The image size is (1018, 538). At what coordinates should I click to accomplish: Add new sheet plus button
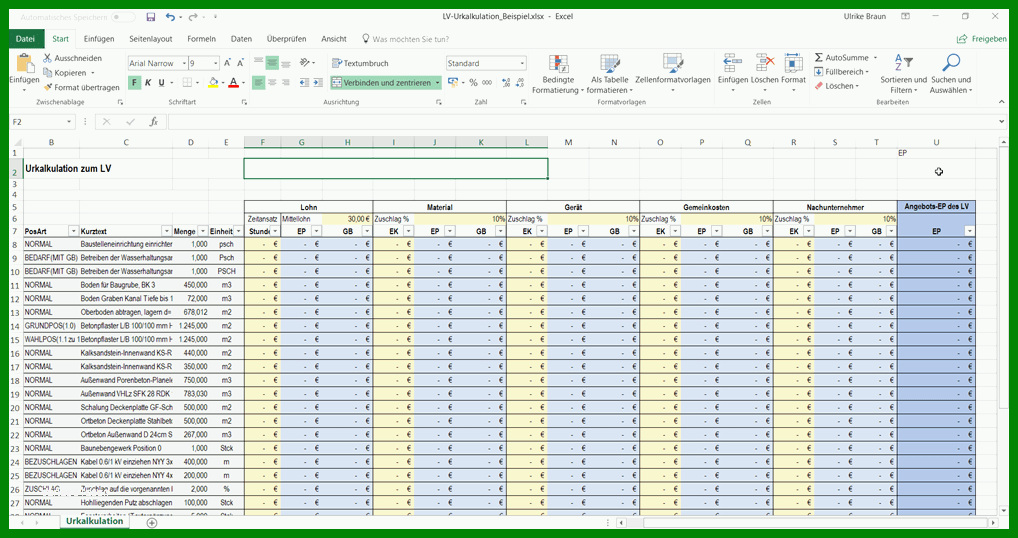[151, 522]
